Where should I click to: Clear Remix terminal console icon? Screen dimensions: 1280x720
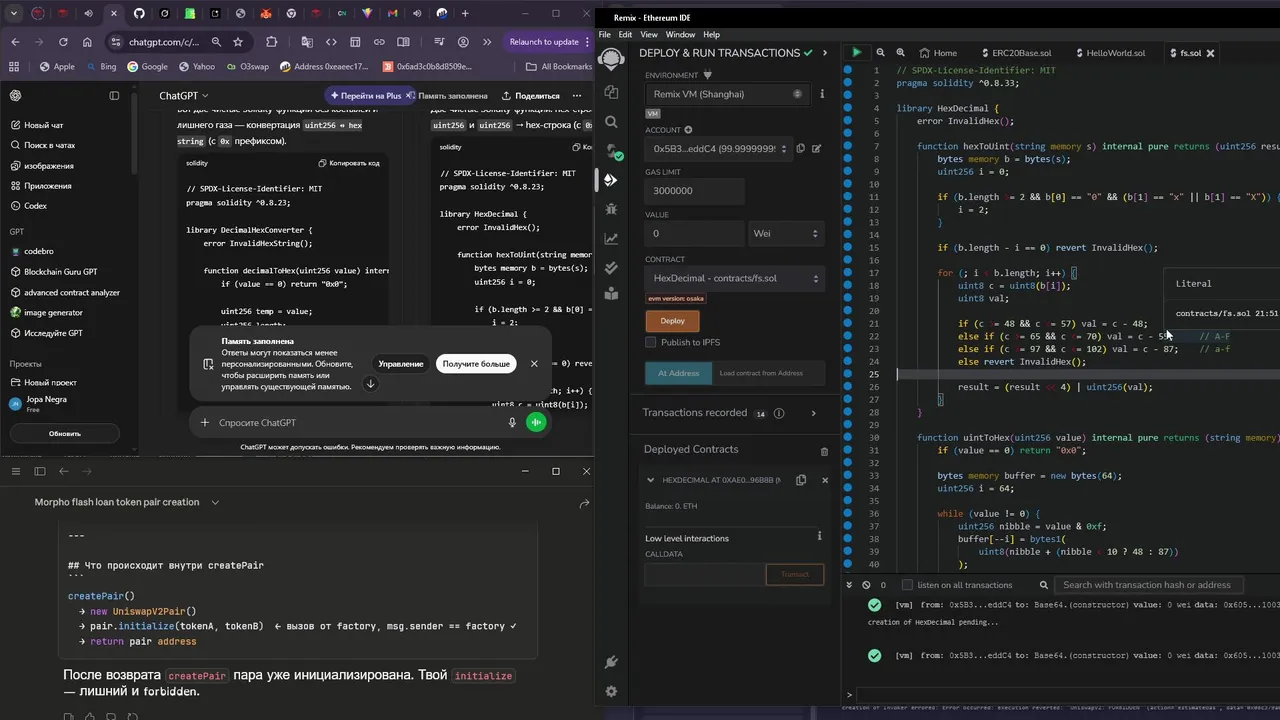[x=866, y=585]
